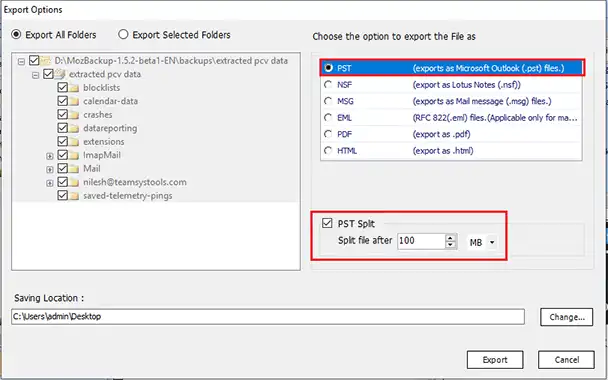
Task: Expand the Mail folder node
Action: 50,170
